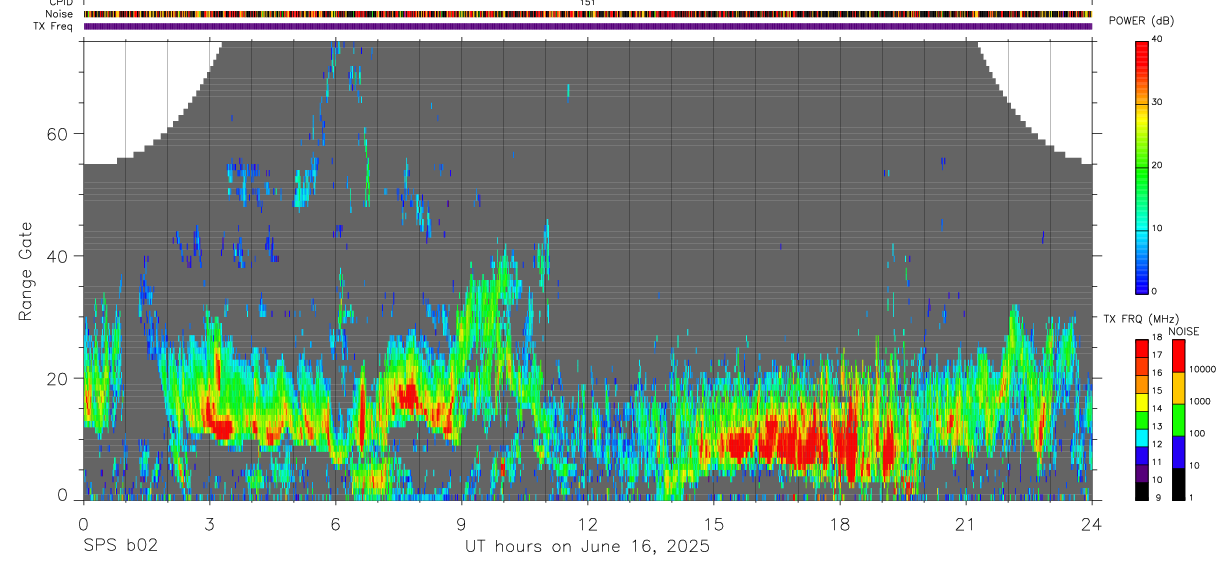Click the TX FRQ legend black 9 MHz swatch
The image size is (1228, 567).
[1142, 492]
